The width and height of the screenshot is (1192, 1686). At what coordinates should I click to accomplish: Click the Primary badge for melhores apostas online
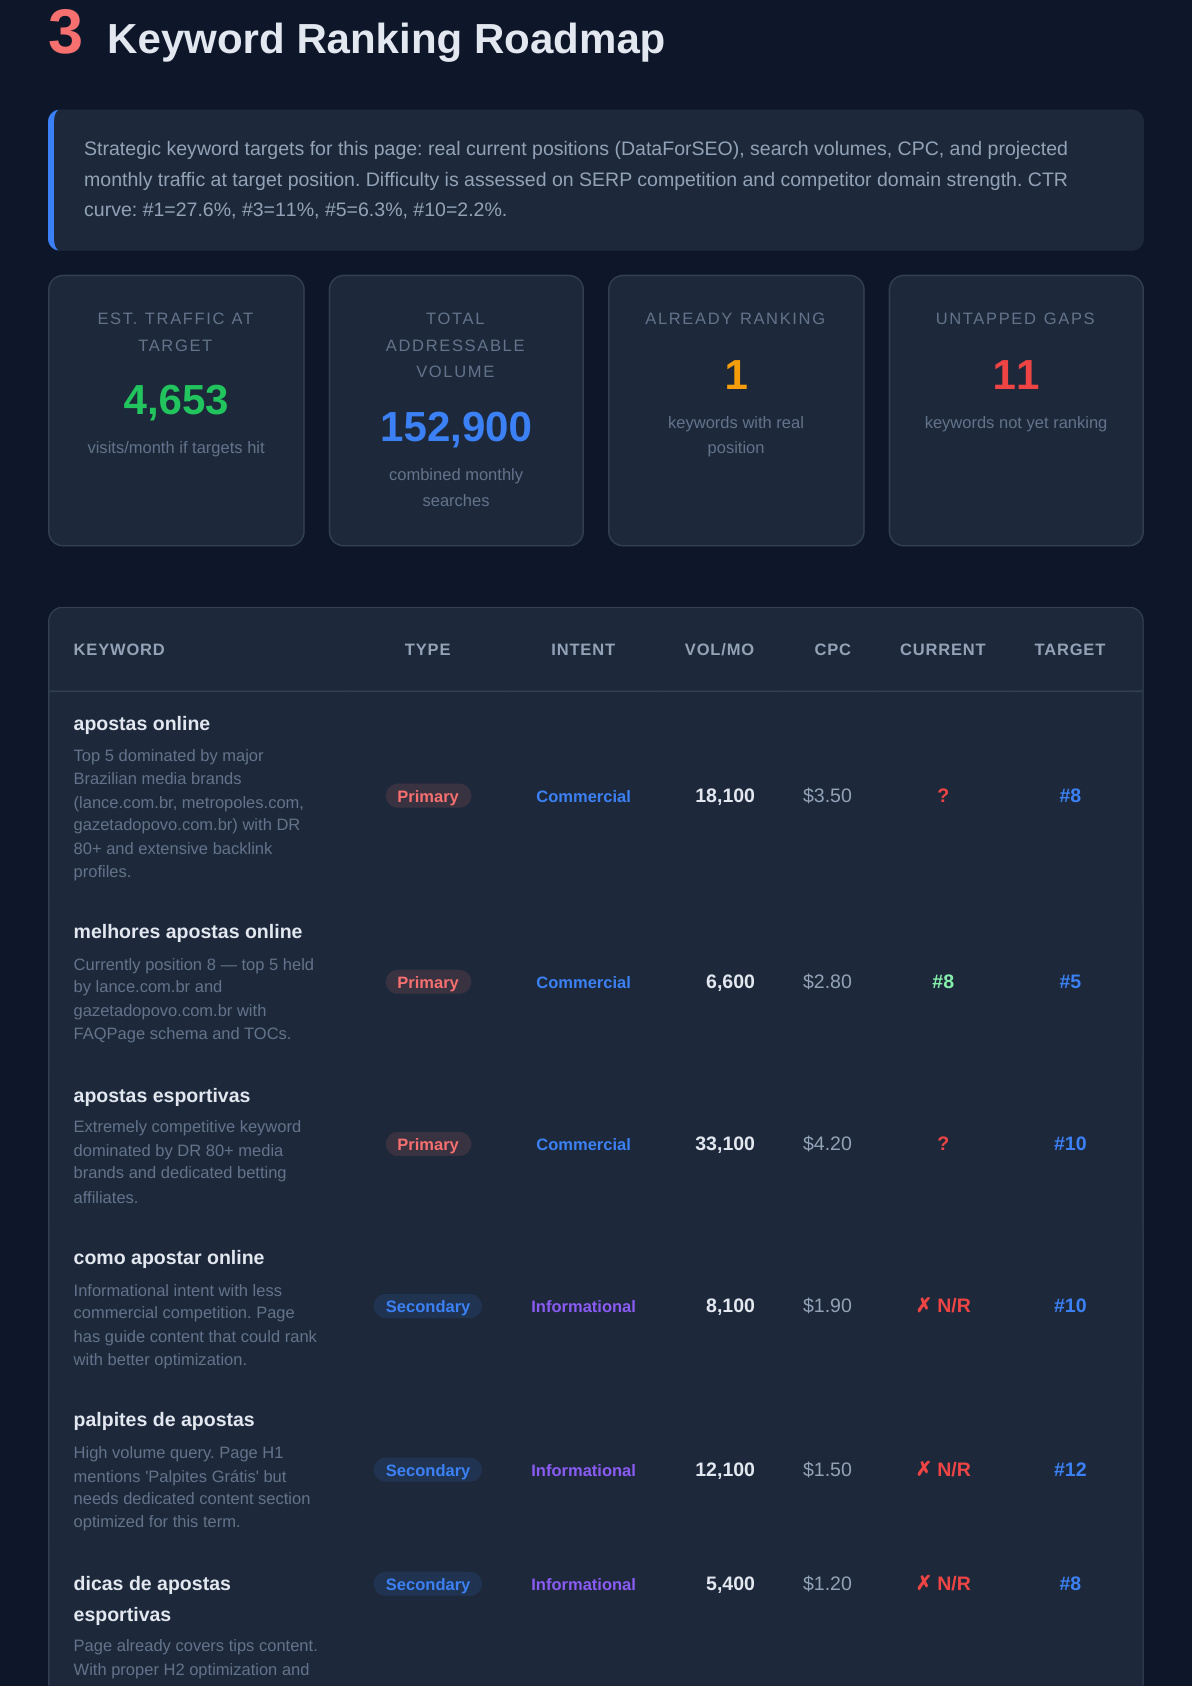428,982
